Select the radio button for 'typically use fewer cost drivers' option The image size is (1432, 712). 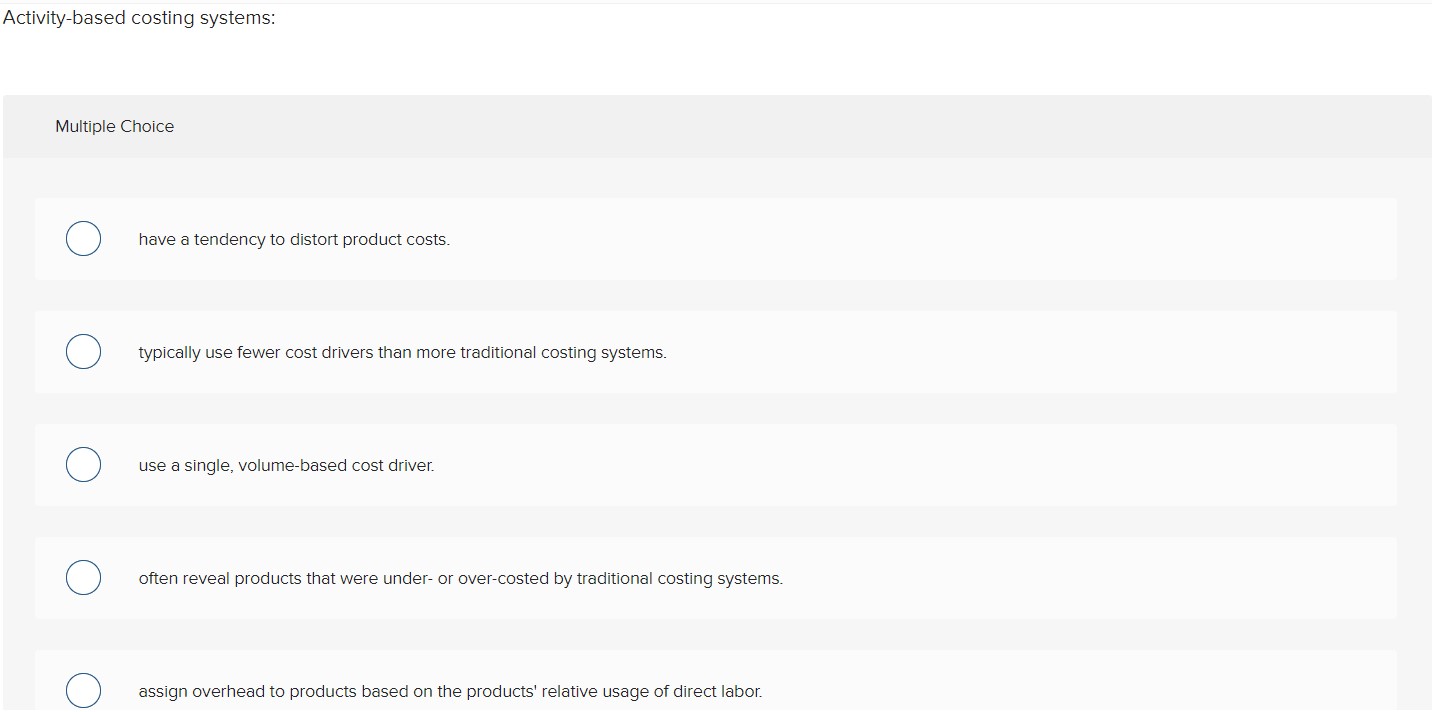click(83, 351)
